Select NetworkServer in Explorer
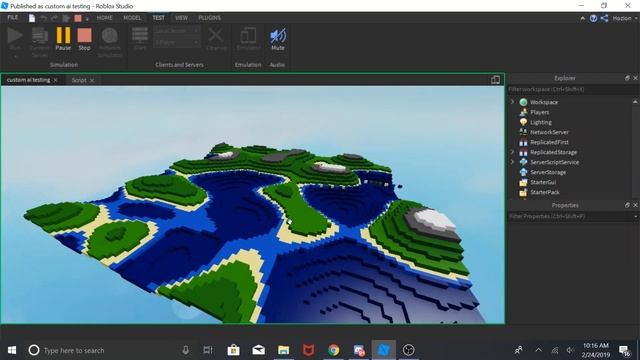Image resolution: width=640 pixels, height=360 pixels. click(549, 132)
